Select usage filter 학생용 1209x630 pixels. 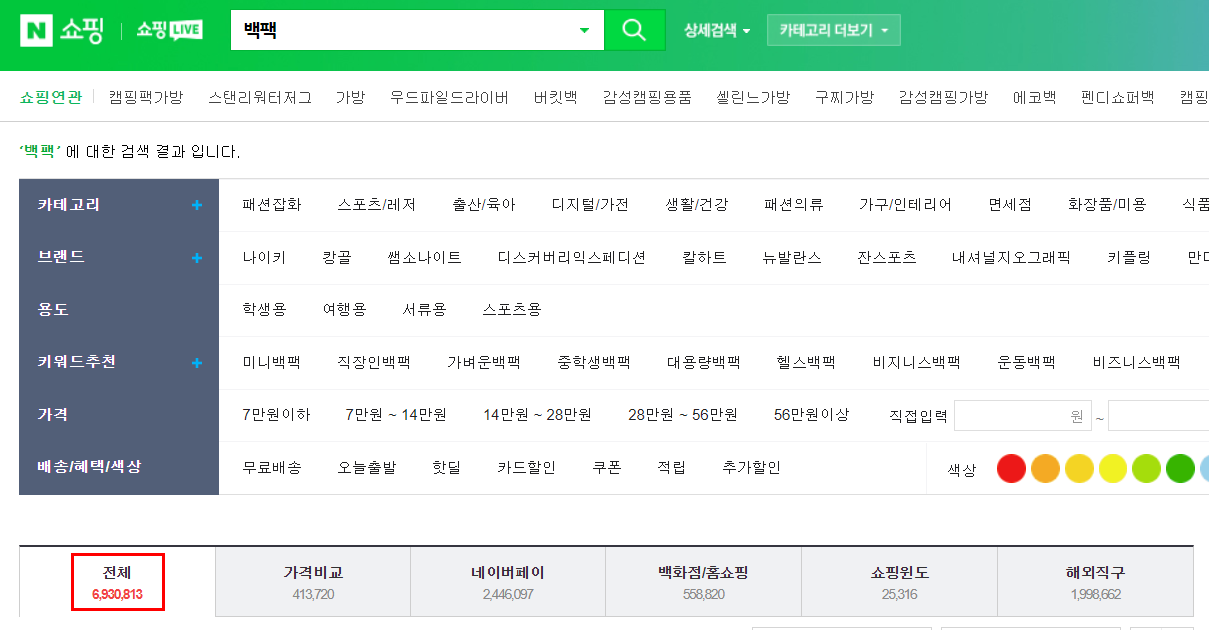264,310
